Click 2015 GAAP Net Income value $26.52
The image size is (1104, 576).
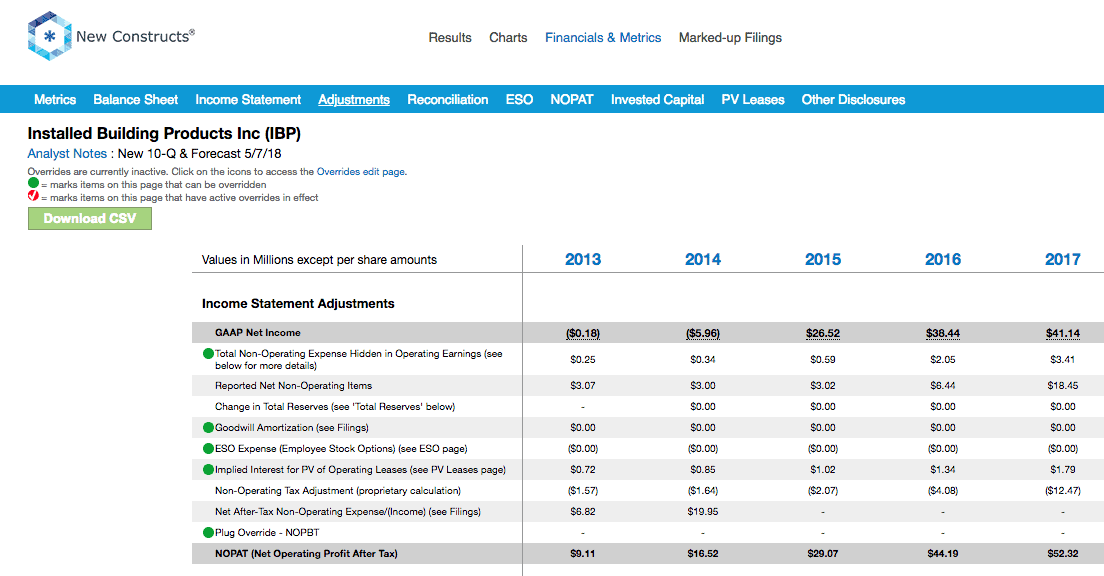(823, 333)
